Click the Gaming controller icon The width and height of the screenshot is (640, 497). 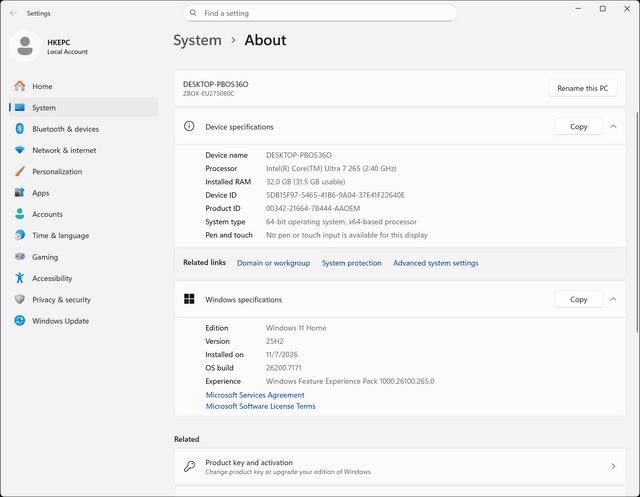20,257
